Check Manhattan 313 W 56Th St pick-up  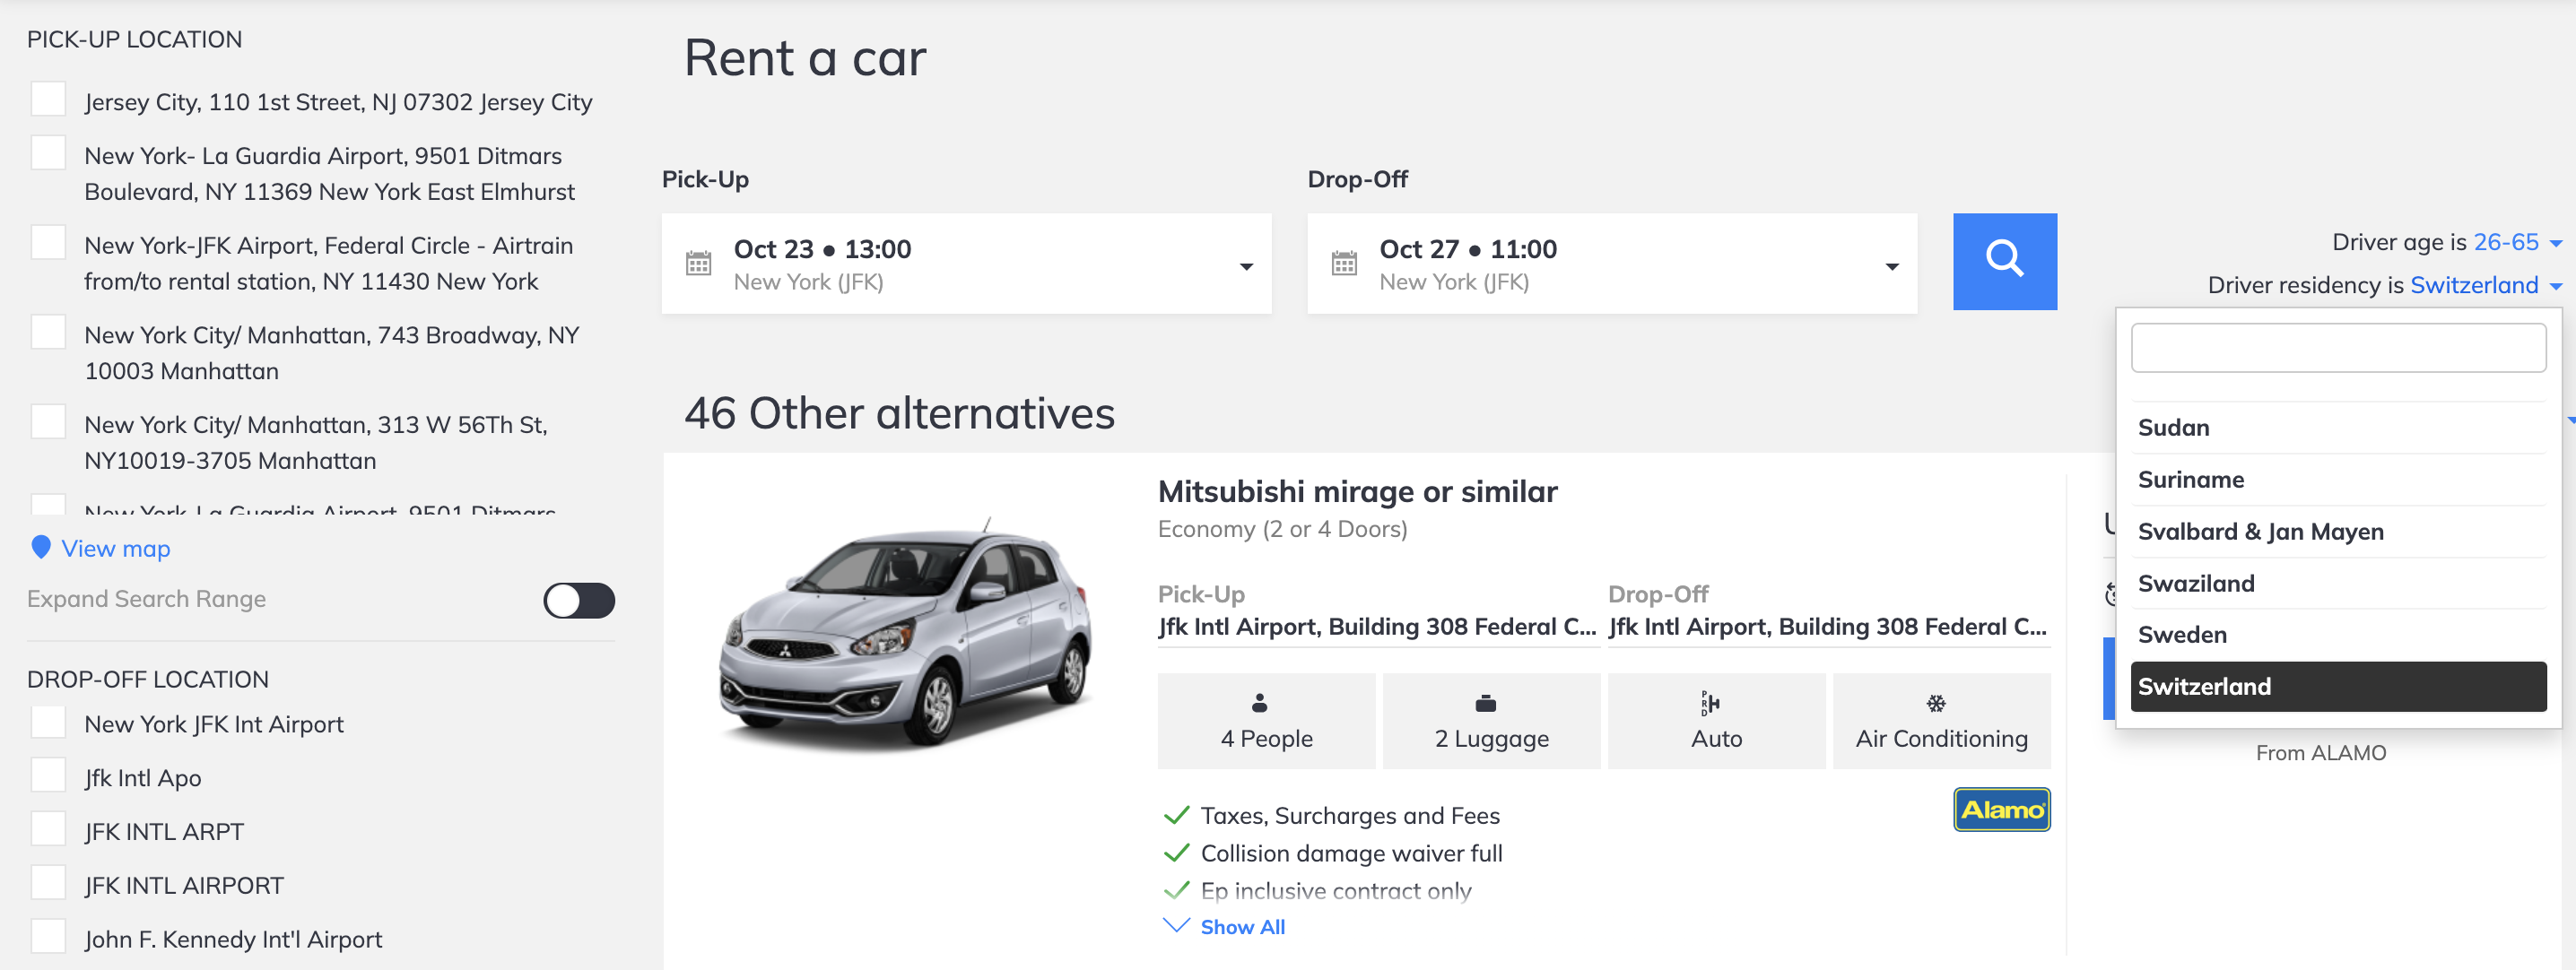click(48, 423)
